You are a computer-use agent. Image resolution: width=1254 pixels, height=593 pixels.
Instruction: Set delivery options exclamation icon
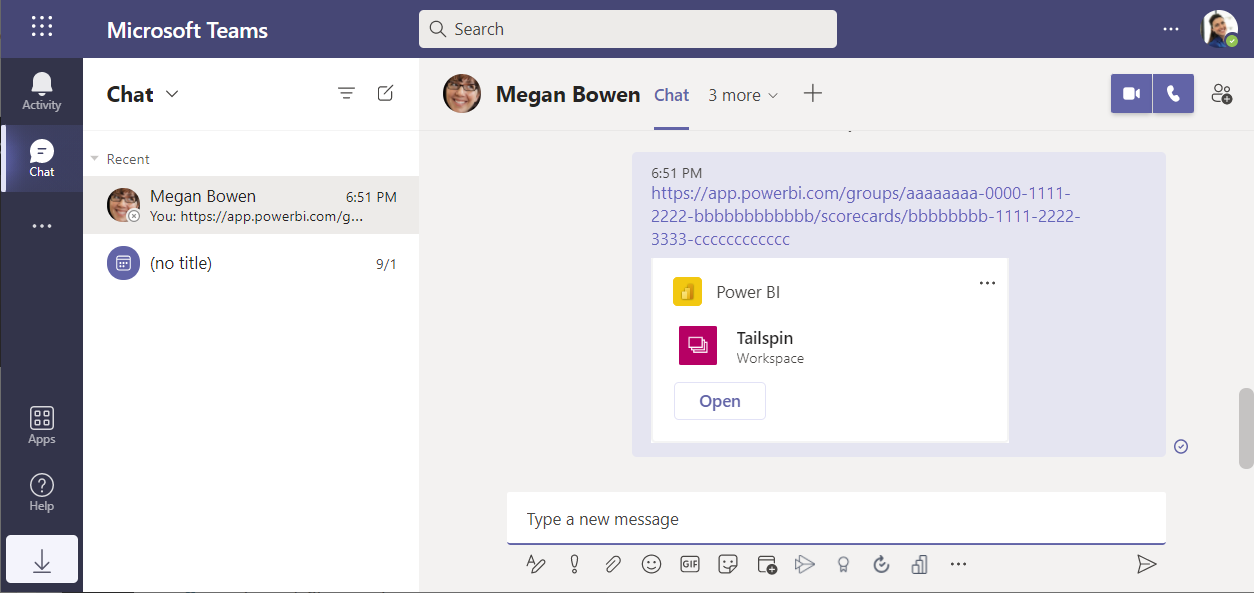(574, 564)
